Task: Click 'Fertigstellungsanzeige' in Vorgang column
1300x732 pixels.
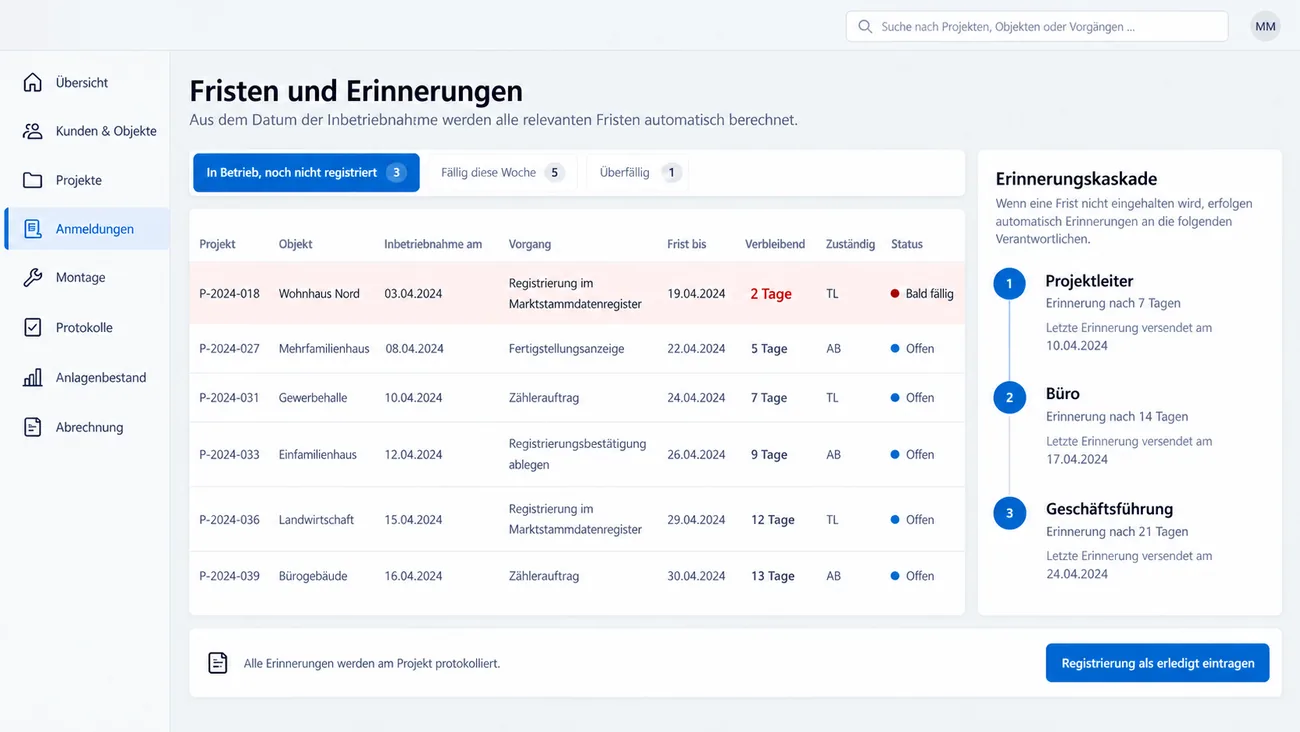Action: 566,349
